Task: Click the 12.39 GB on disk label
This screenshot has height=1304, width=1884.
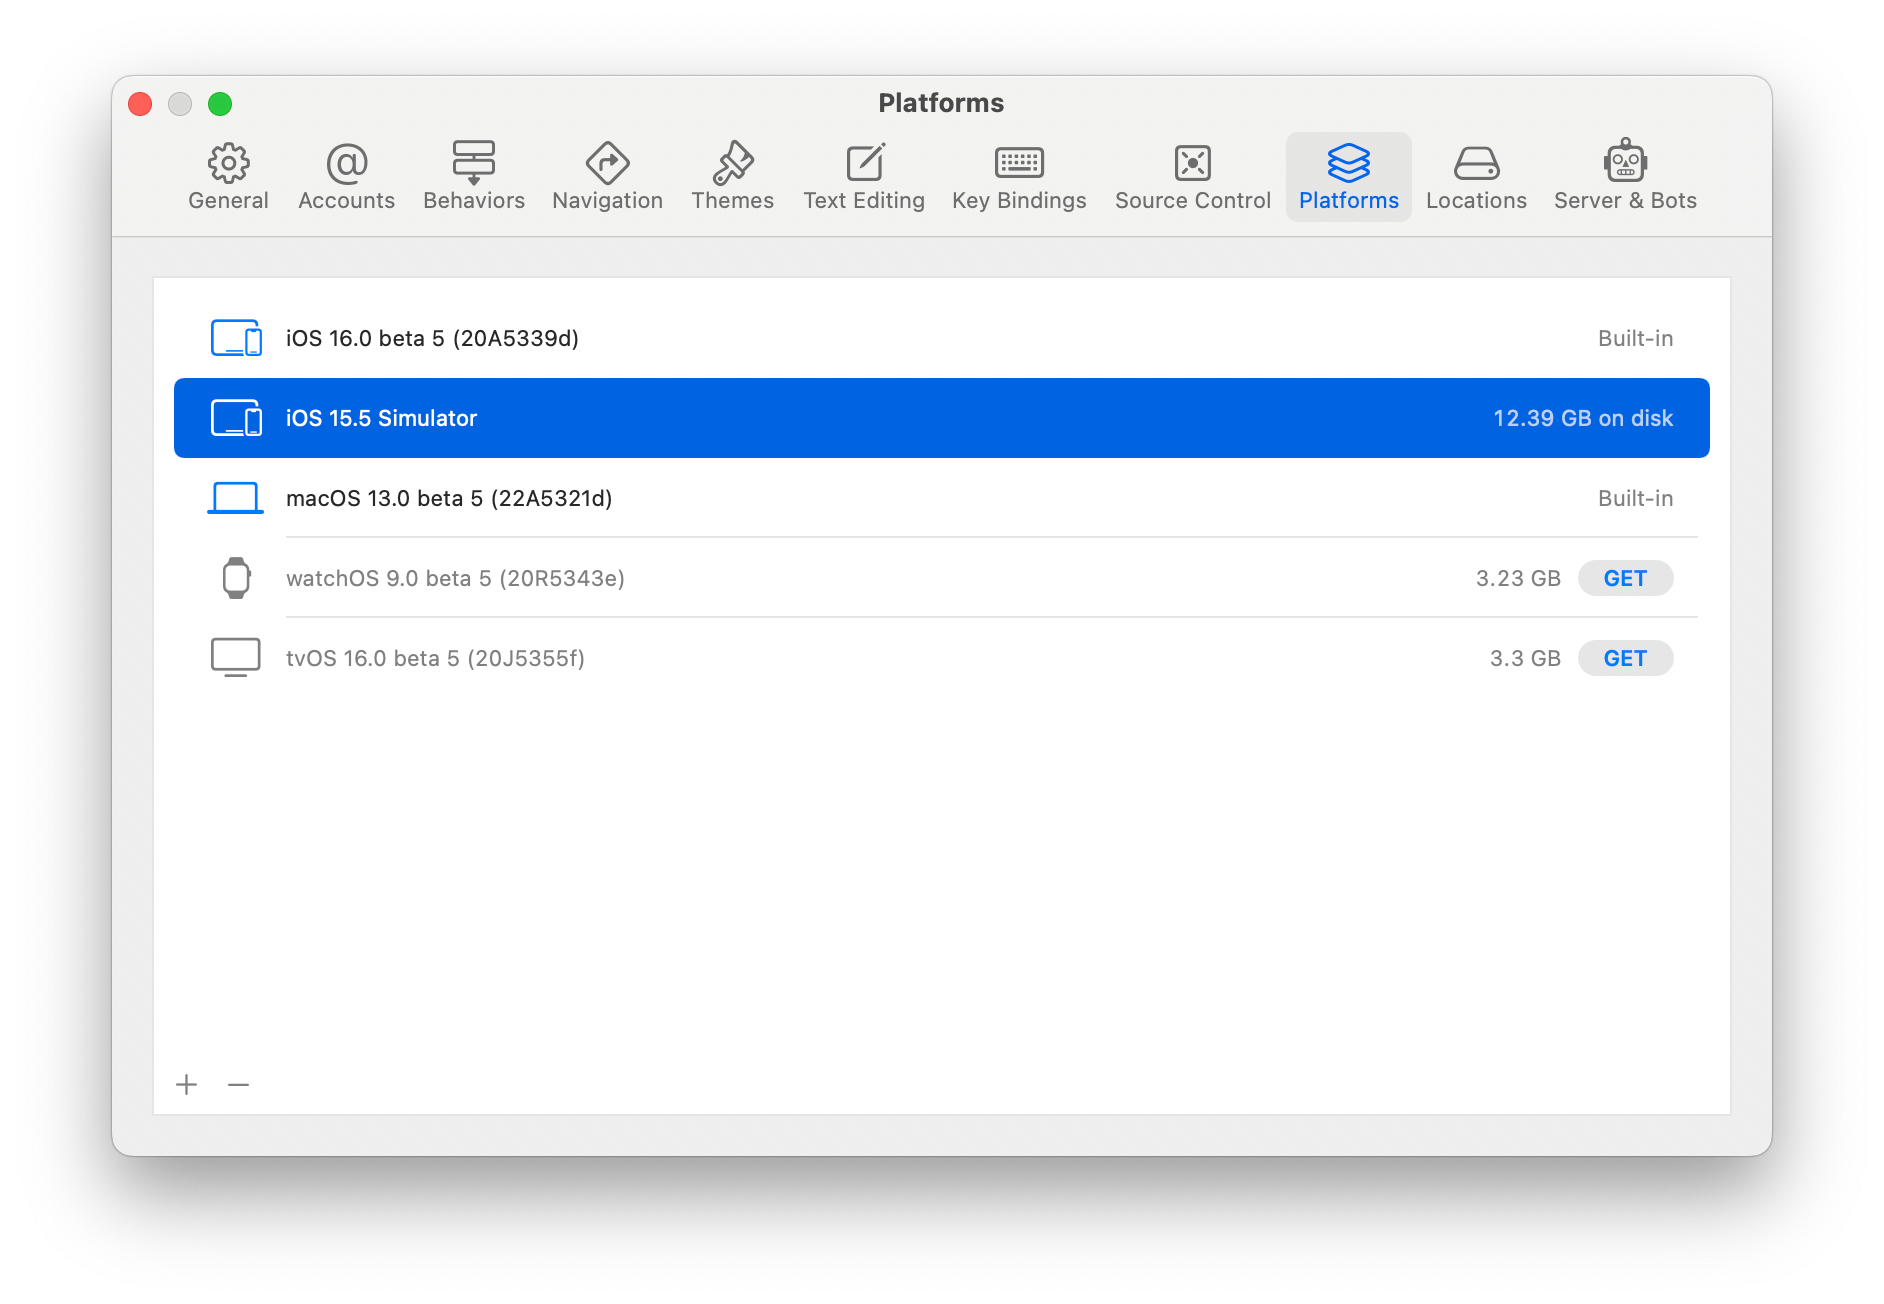Action: [1583, 418]
